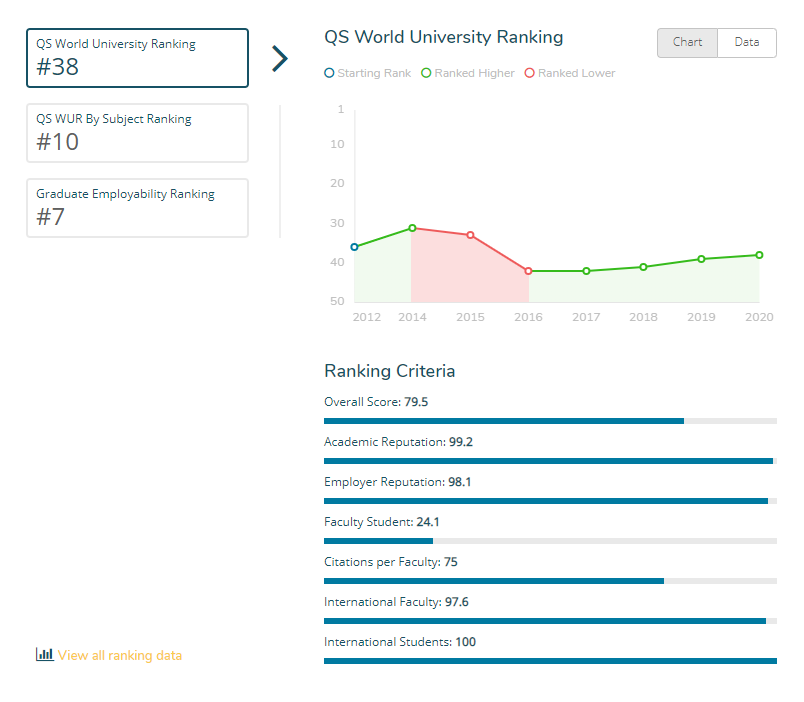Click the Faculty Student progress bar
This screenshot has width=804, height=702.
pos(550,541)
